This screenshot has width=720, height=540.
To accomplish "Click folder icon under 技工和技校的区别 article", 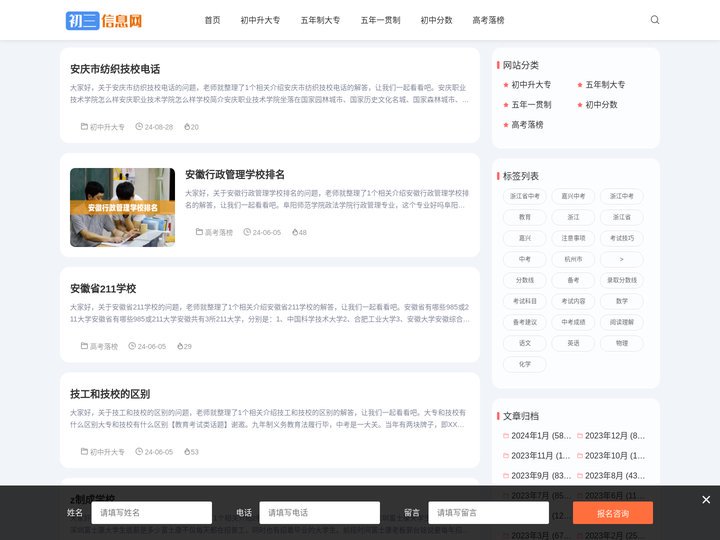I will tap(84, 451).
